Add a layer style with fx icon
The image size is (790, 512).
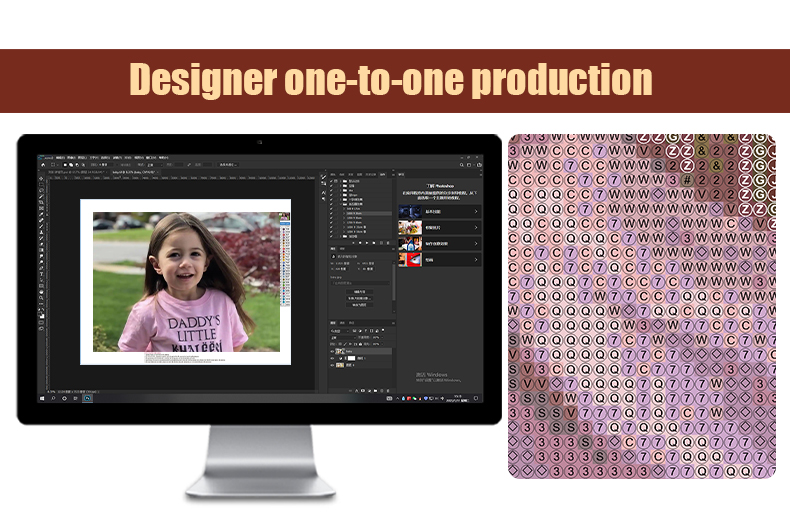[356, 391]
